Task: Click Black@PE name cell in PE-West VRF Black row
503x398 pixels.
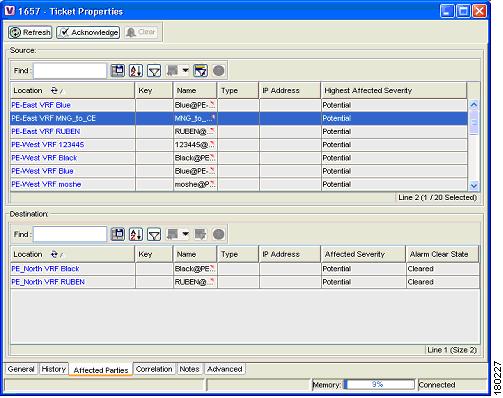Action: click(195, 158)
